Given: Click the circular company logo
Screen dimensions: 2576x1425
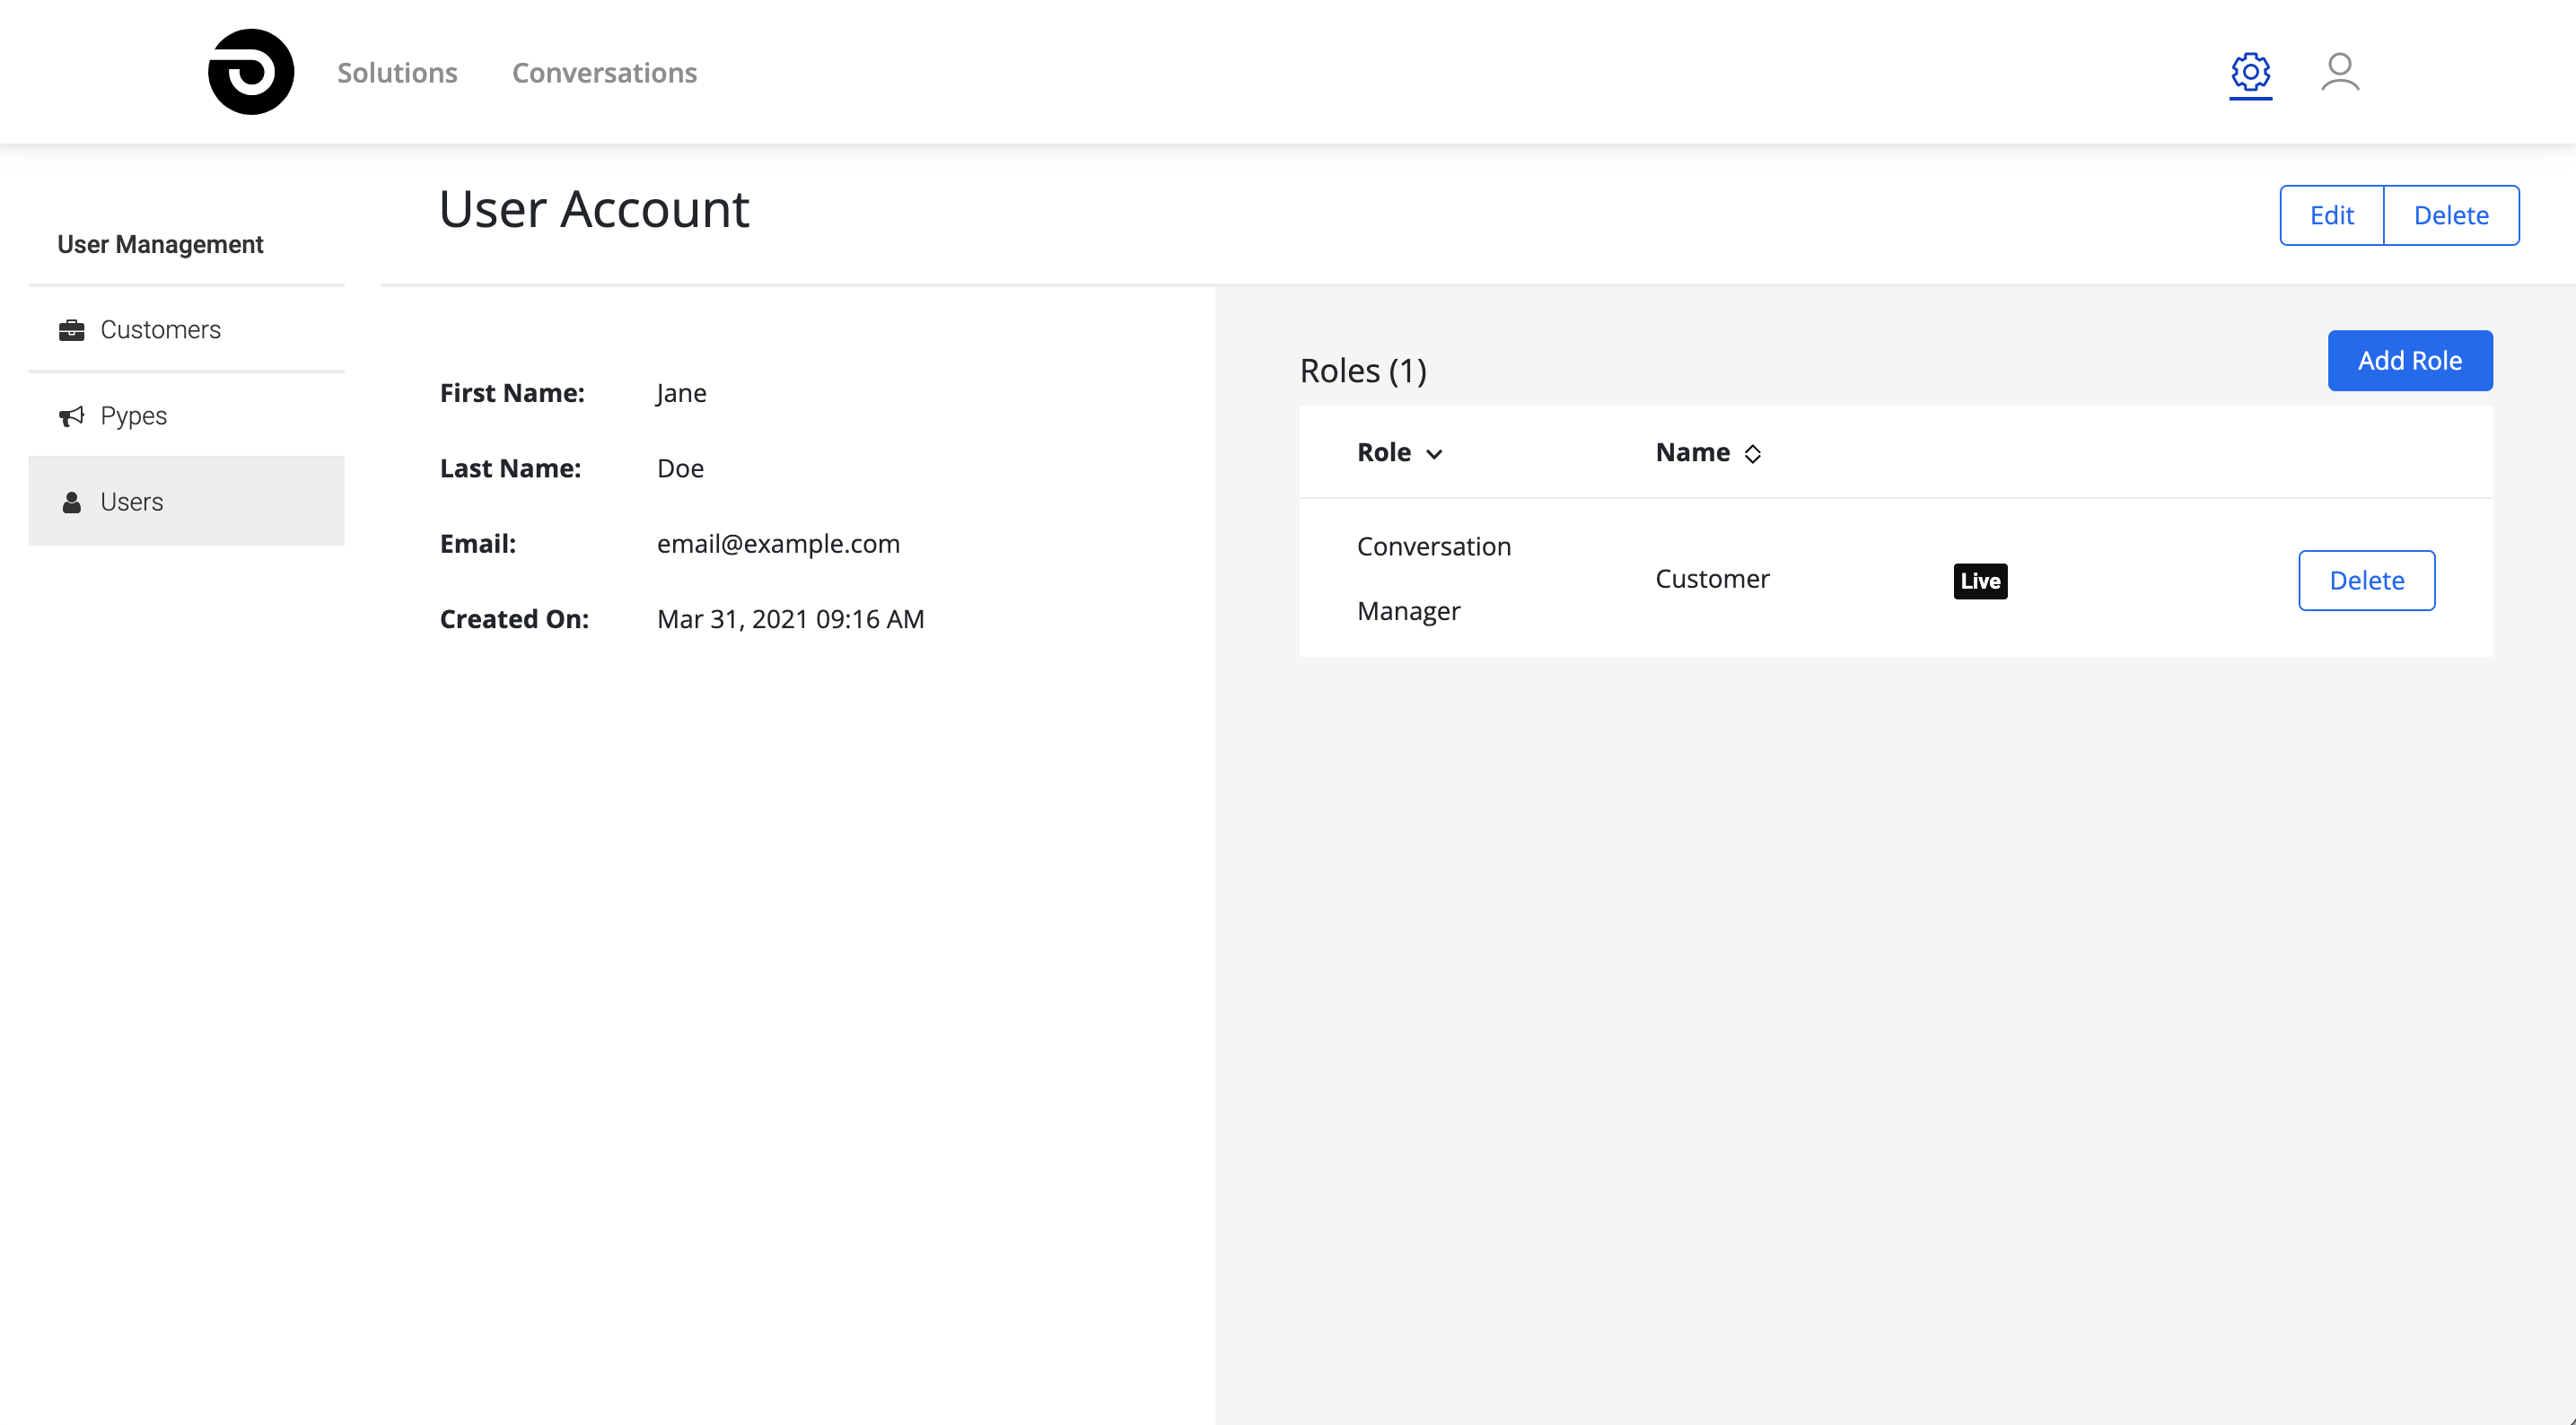Looking at the screenshot, I should (251, 72).
